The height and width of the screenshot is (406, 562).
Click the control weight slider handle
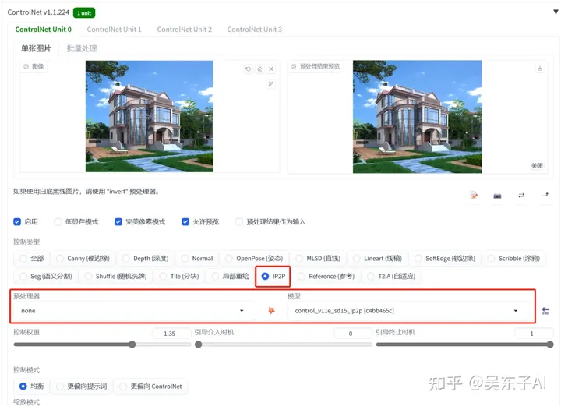tap(132, 344)
